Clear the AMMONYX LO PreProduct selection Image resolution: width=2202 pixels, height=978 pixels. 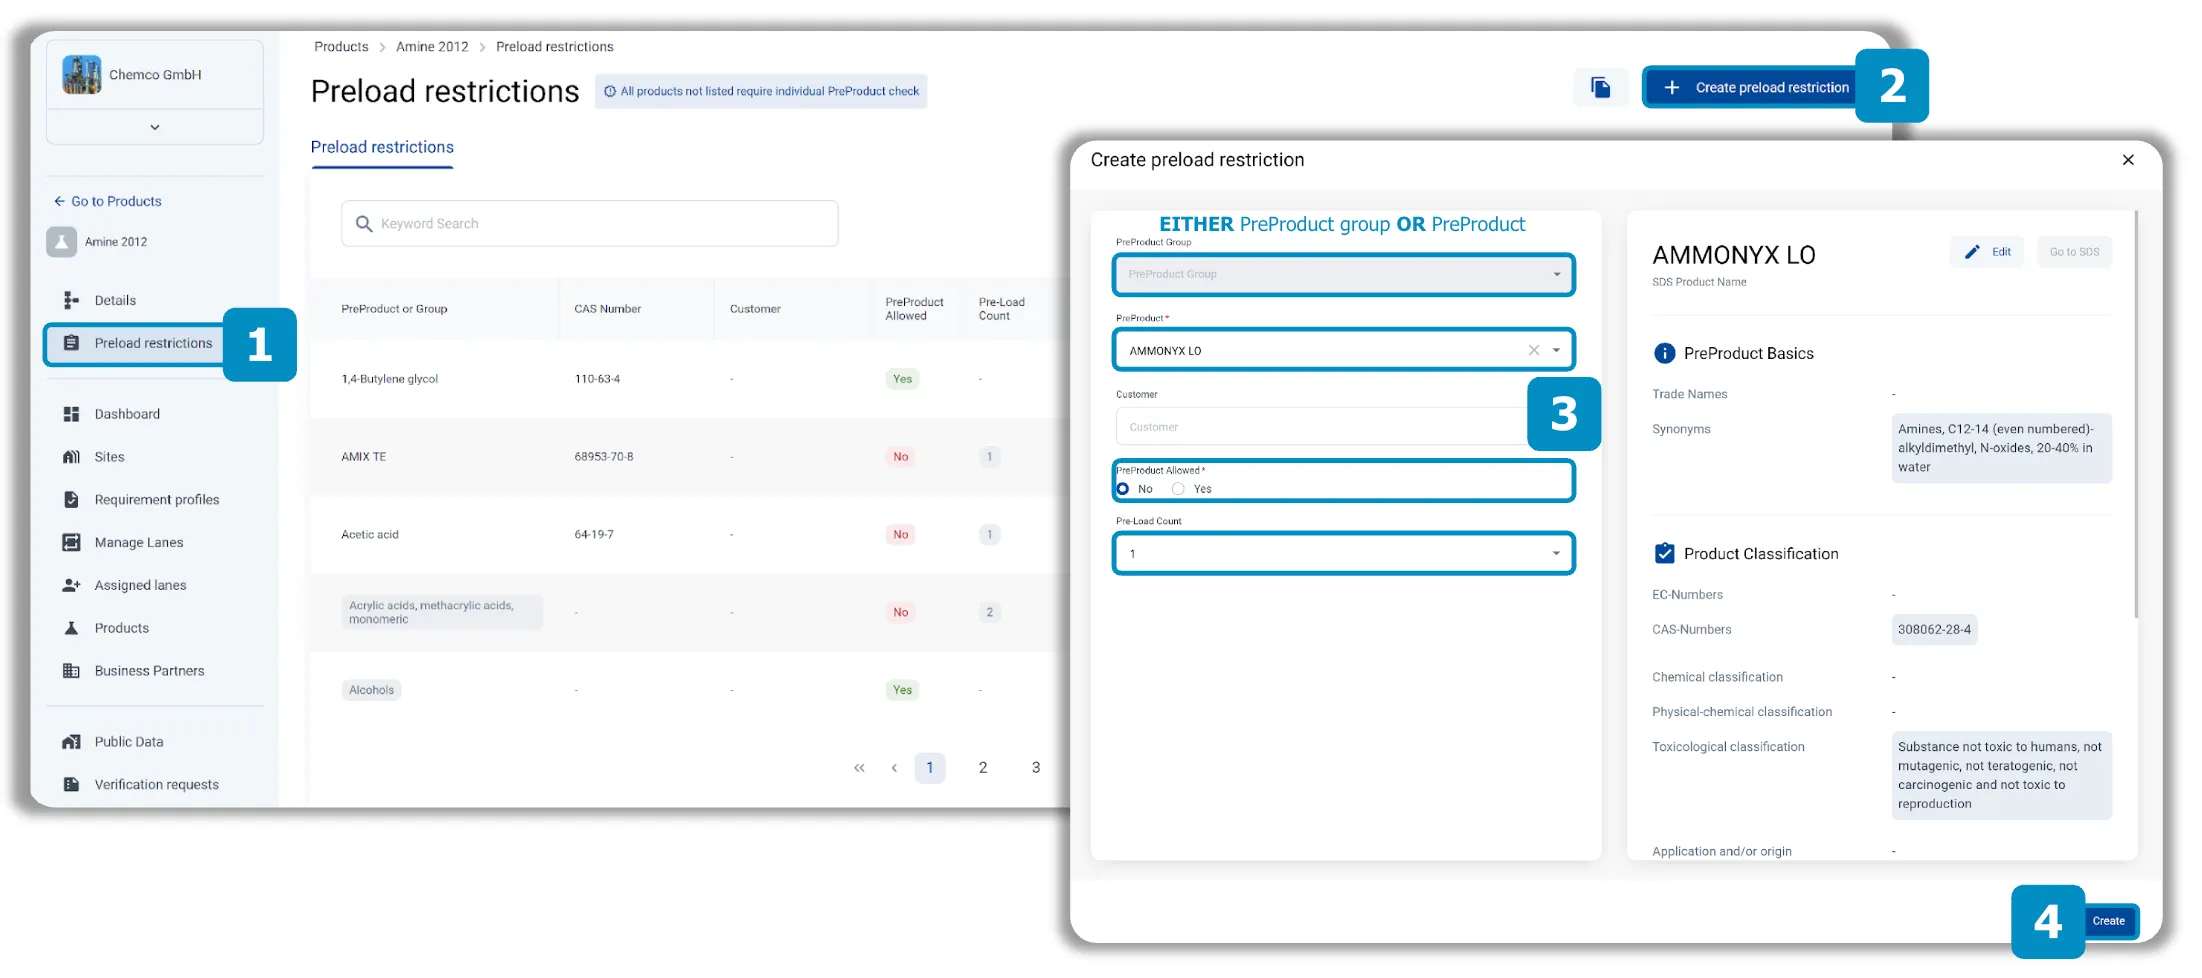click(x=1534, y=350)
